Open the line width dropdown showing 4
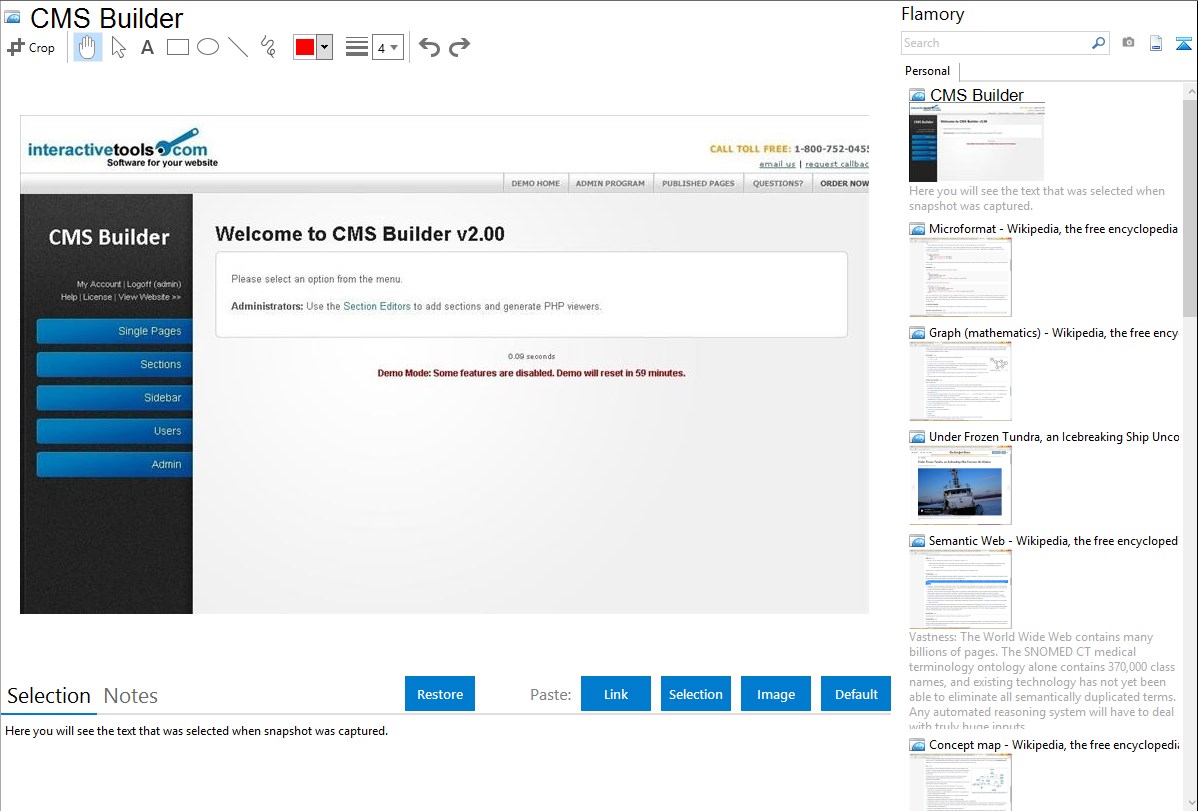The image size is (1198, 811). pos(387,47)
